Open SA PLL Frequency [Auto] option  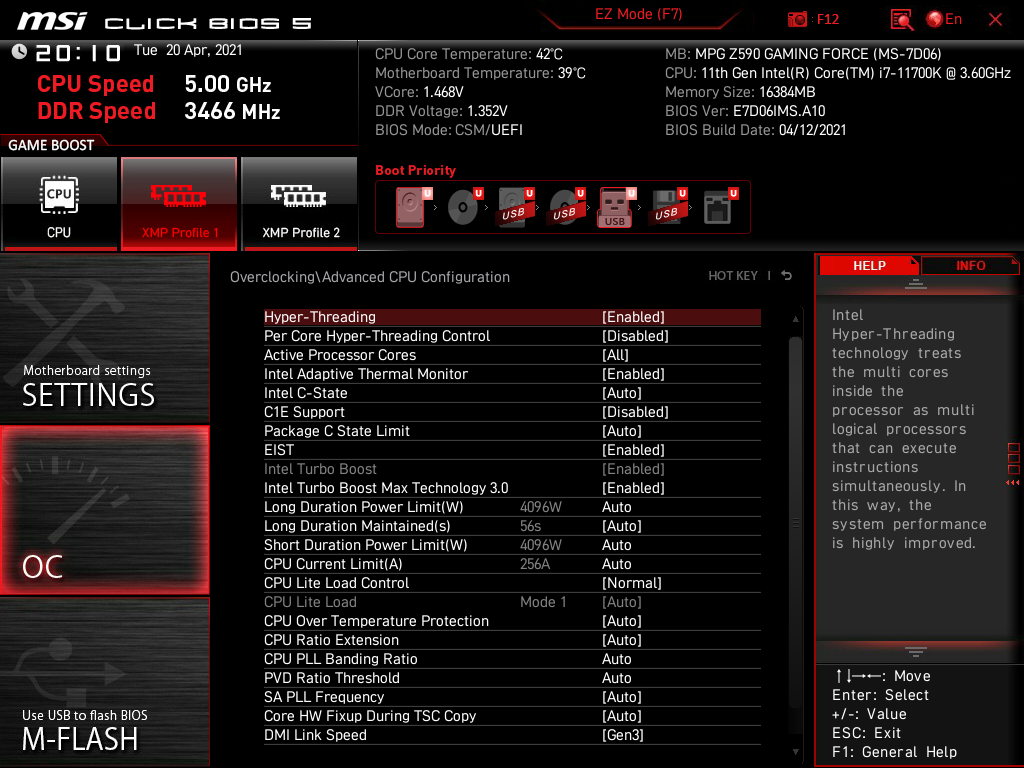click(x=512, y=696)
